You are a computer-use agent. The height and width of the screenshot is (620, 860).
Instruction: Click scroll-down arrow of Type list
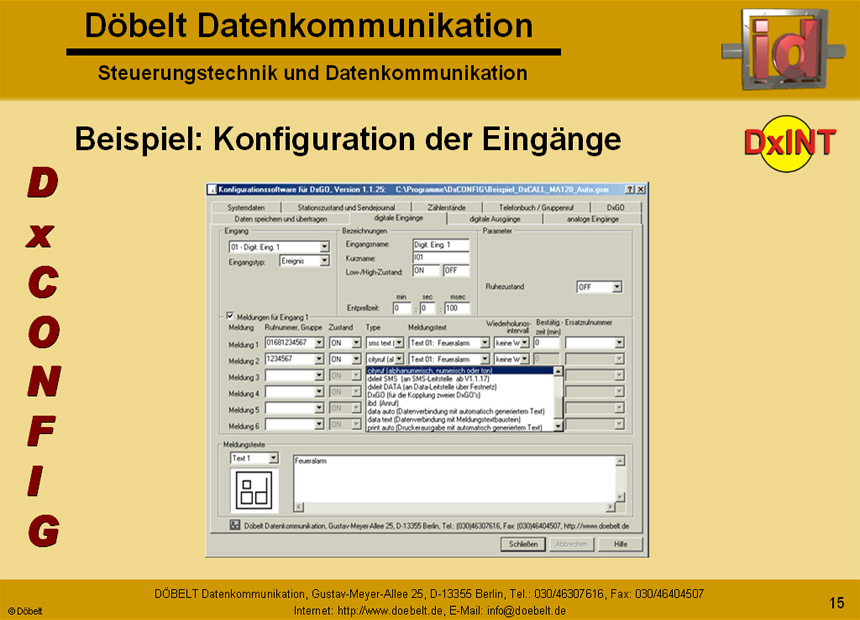(x=558, y=426)
